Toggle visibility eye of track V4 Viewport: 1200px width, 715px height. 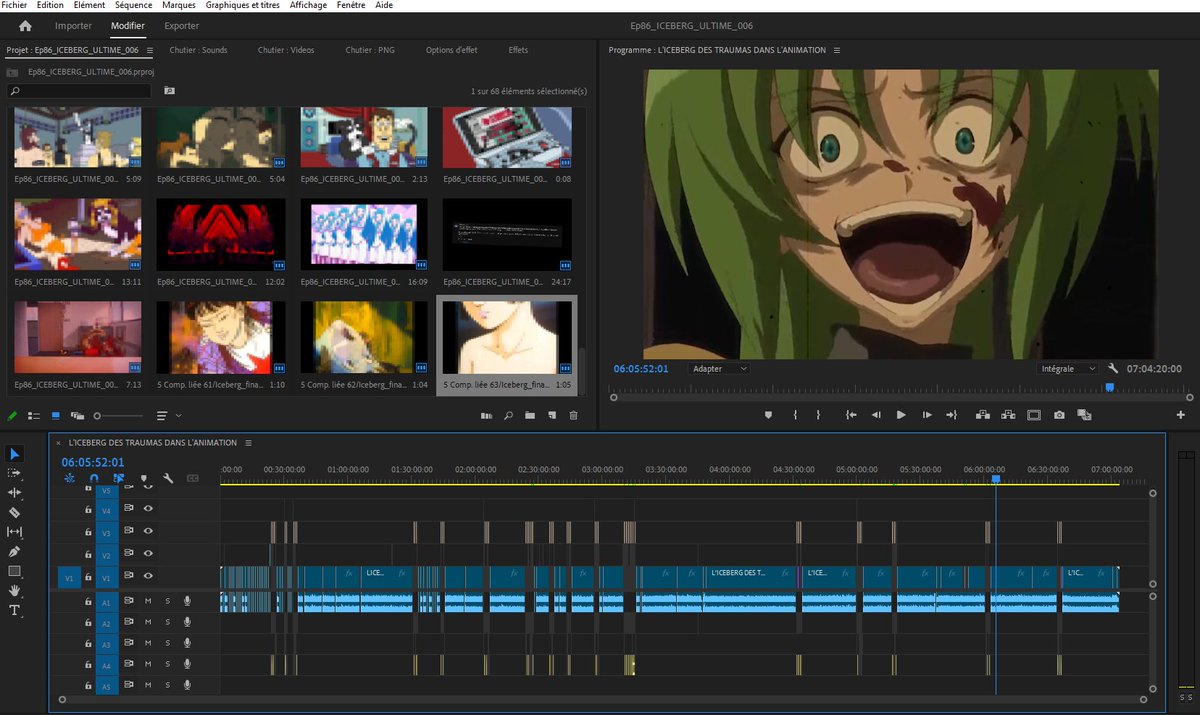point(148,510)
